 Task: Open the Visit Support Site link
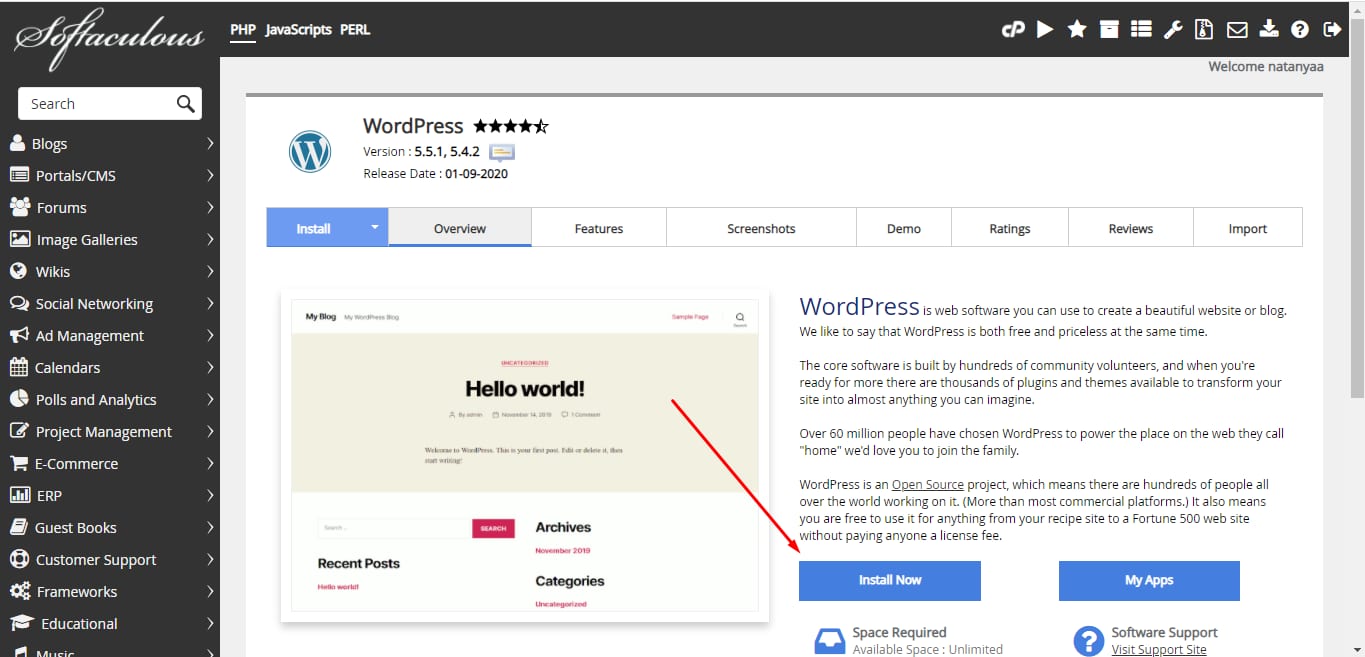coord(1158,650)
